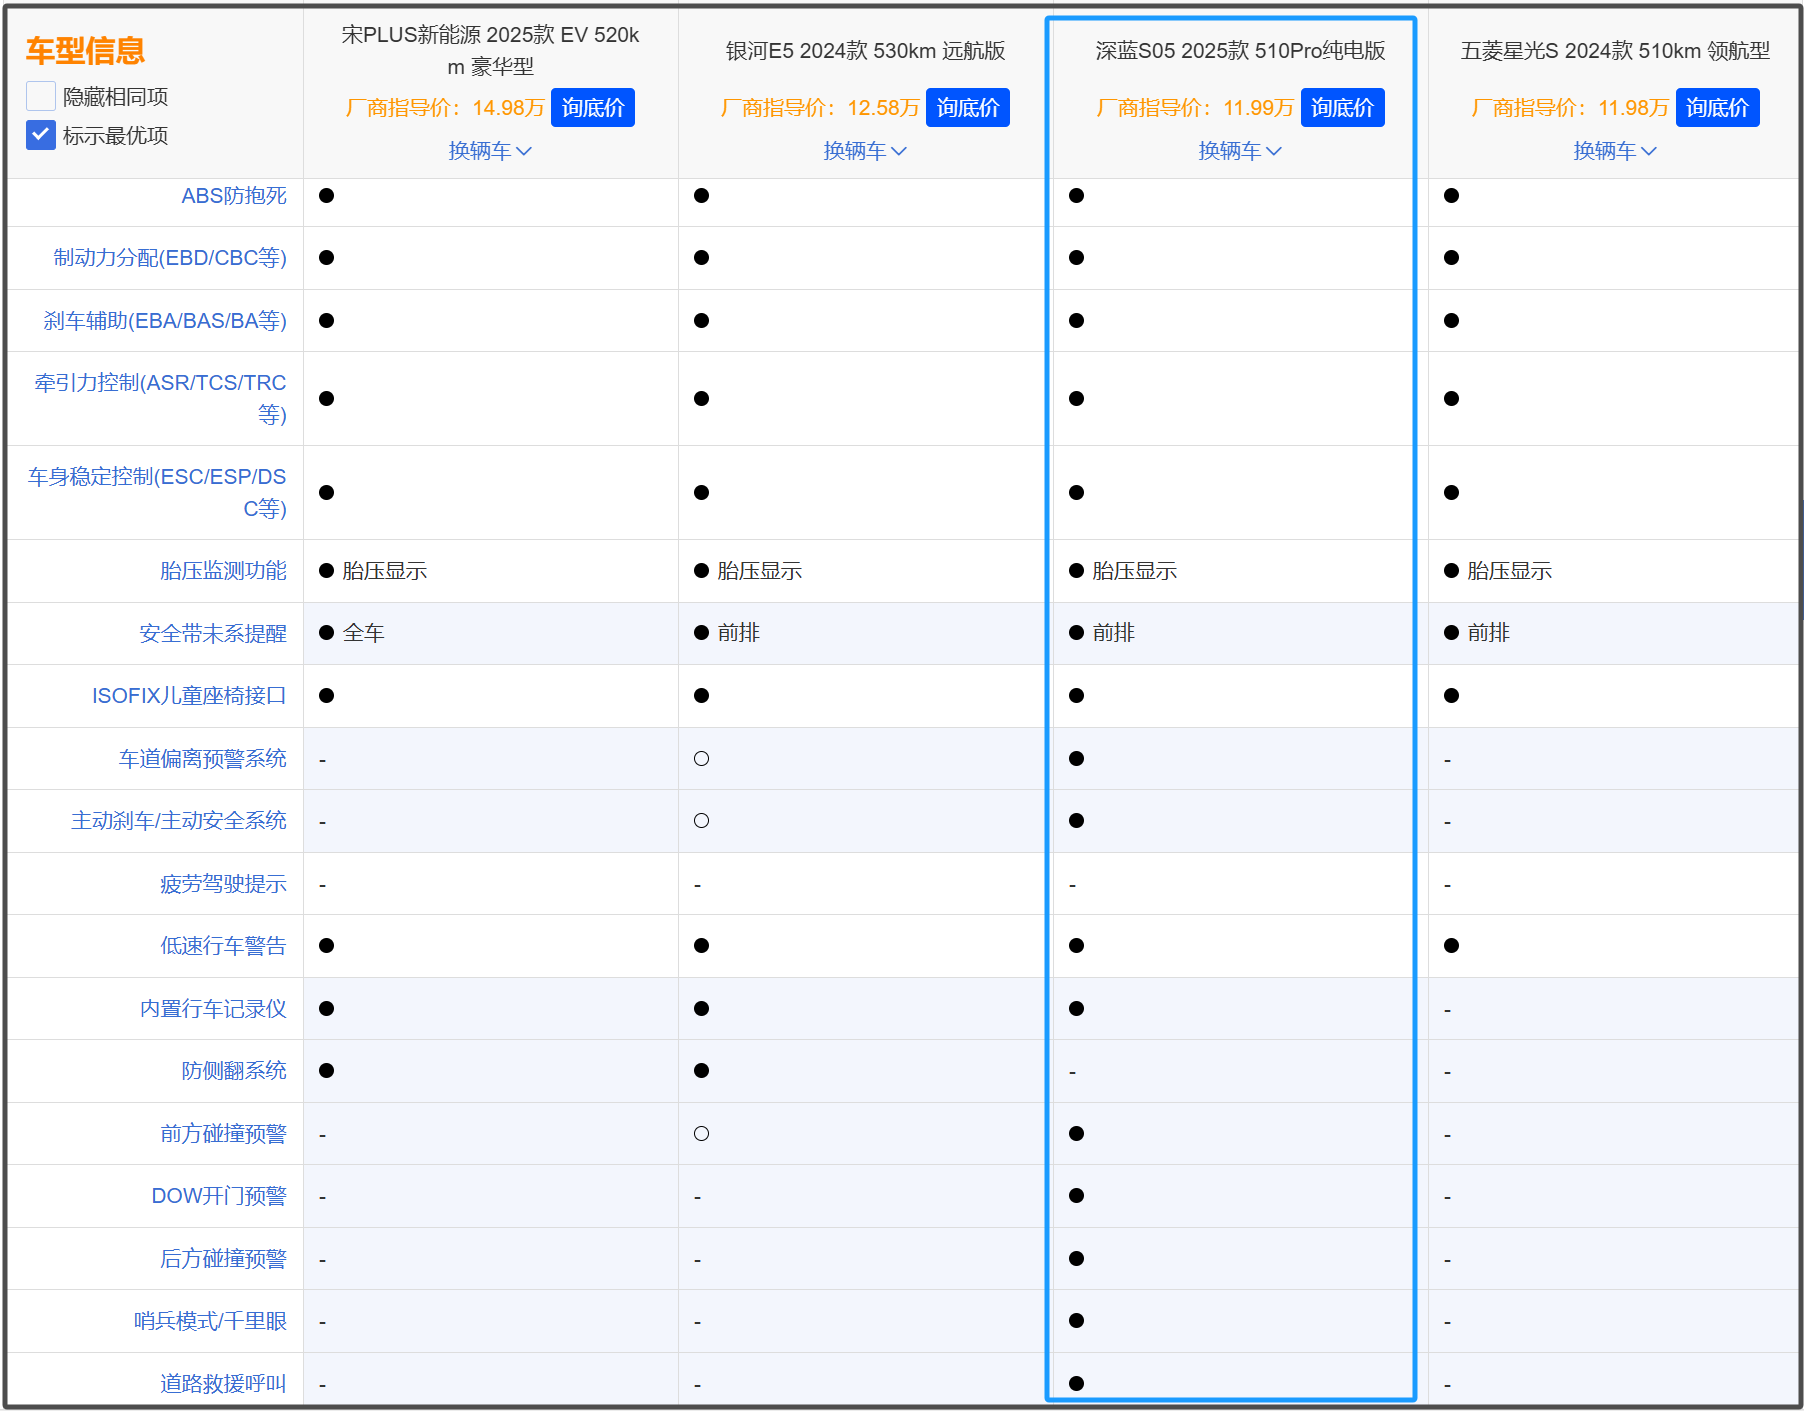Open the 防侧翻系统 link
This screenshot has width=1804, height=1411.
tap(234, 1071)
